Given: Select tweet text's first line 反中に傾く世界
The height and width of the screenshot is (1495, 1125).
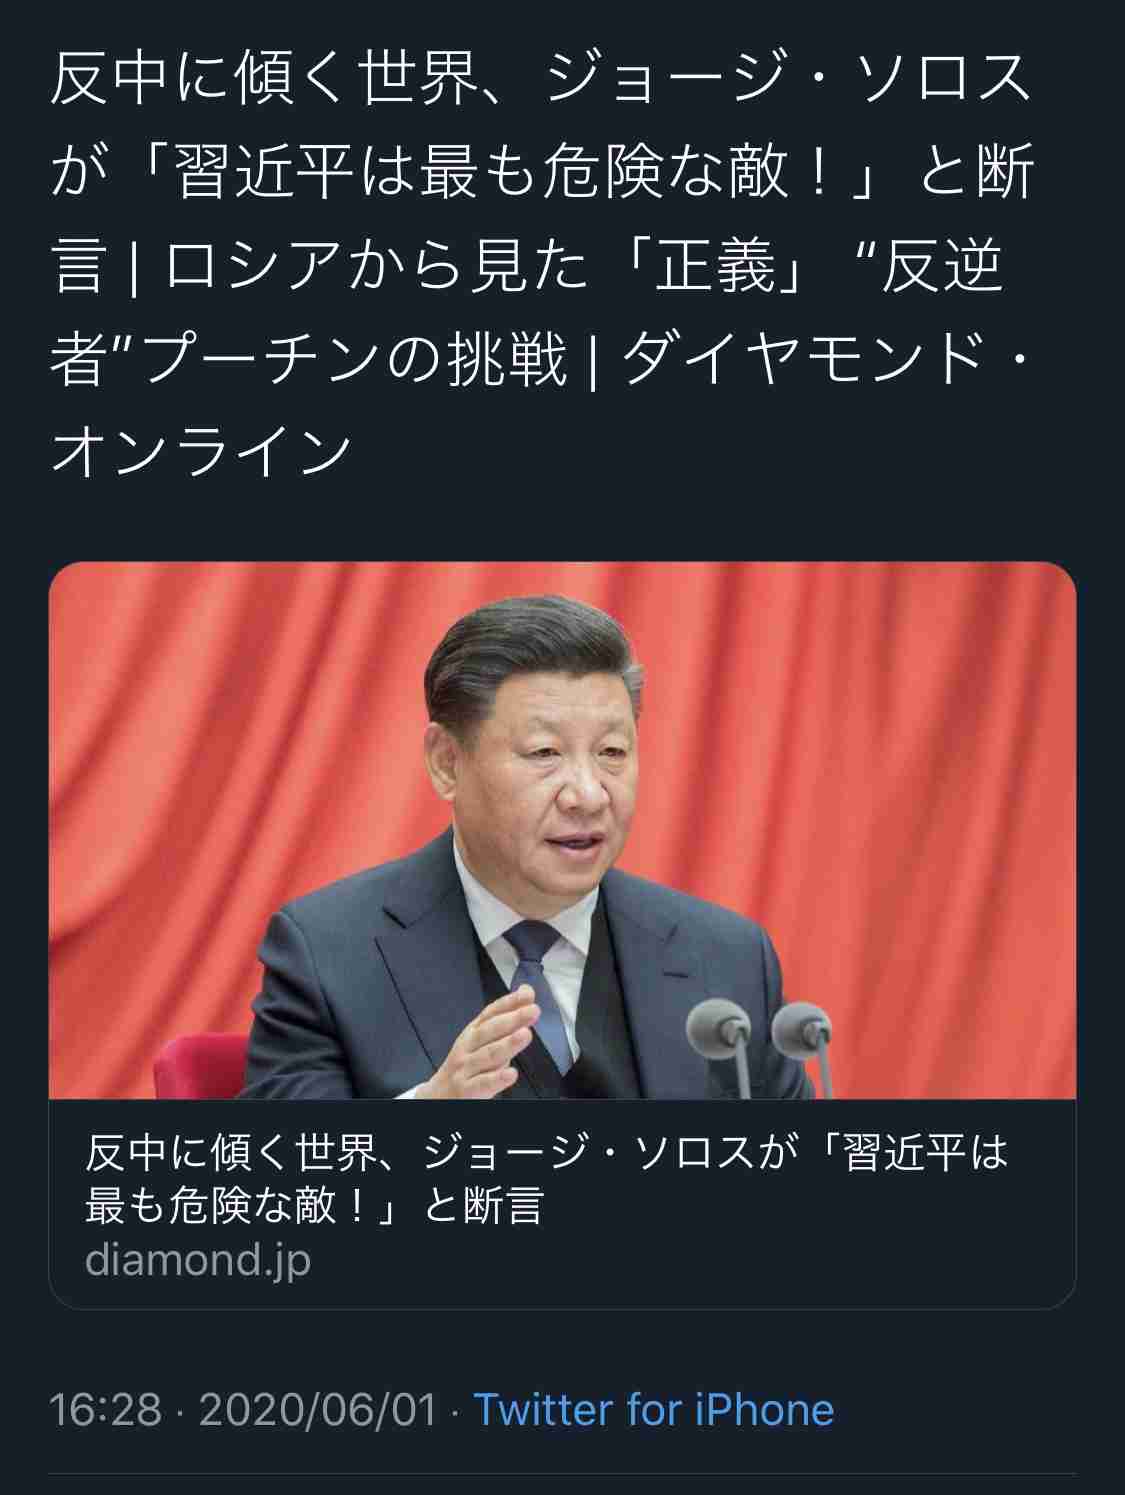Looking at the screenshot, I should click(263, 80).
